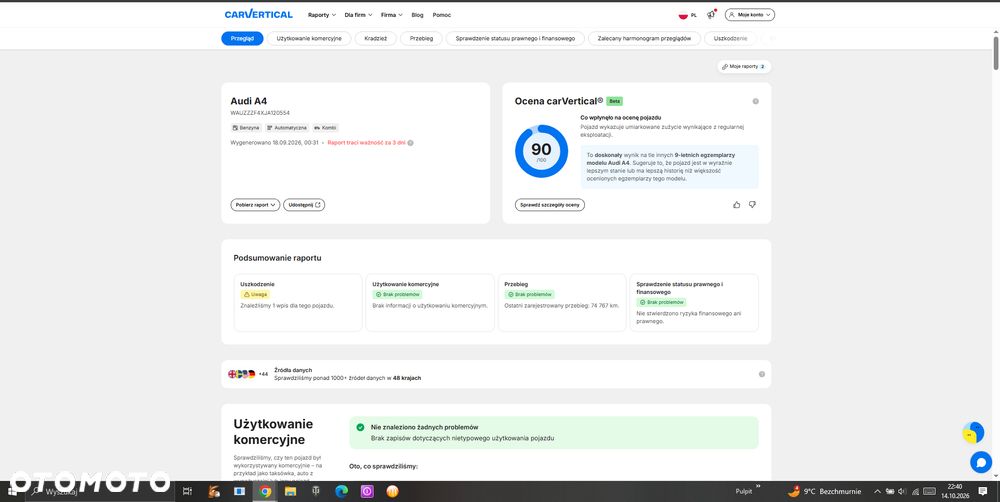The height and width of the screenshot is (502, 1000).
Task: Expand the Pobierz raport dropdown button
Action: pyautogui.click(x=255, y=205)
